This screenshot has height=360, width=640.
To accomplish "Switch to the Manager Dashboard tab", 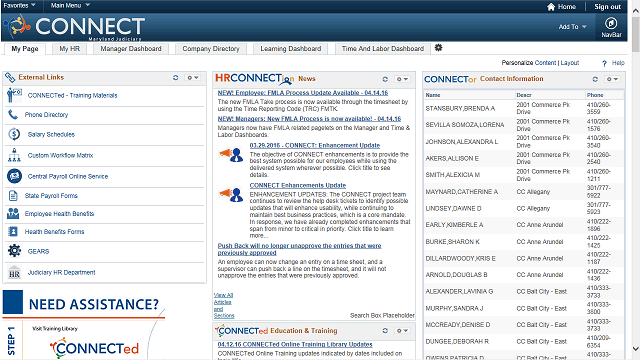I will (131, 49).
